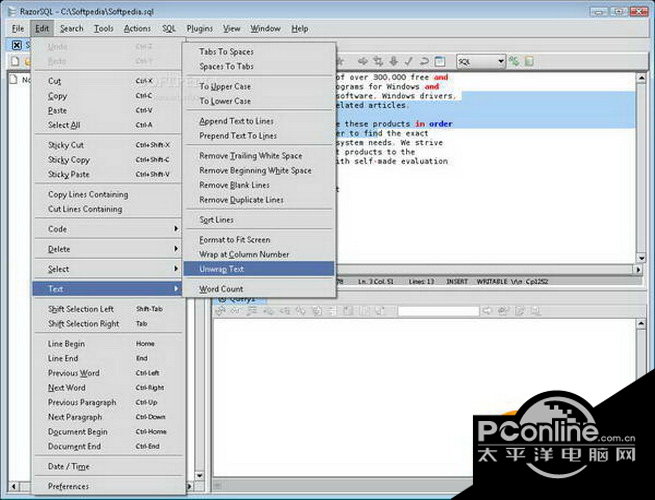The image size is (655, 500).
Task: Click the curved undo arrow toolbar icon
Action: [425, 61]
